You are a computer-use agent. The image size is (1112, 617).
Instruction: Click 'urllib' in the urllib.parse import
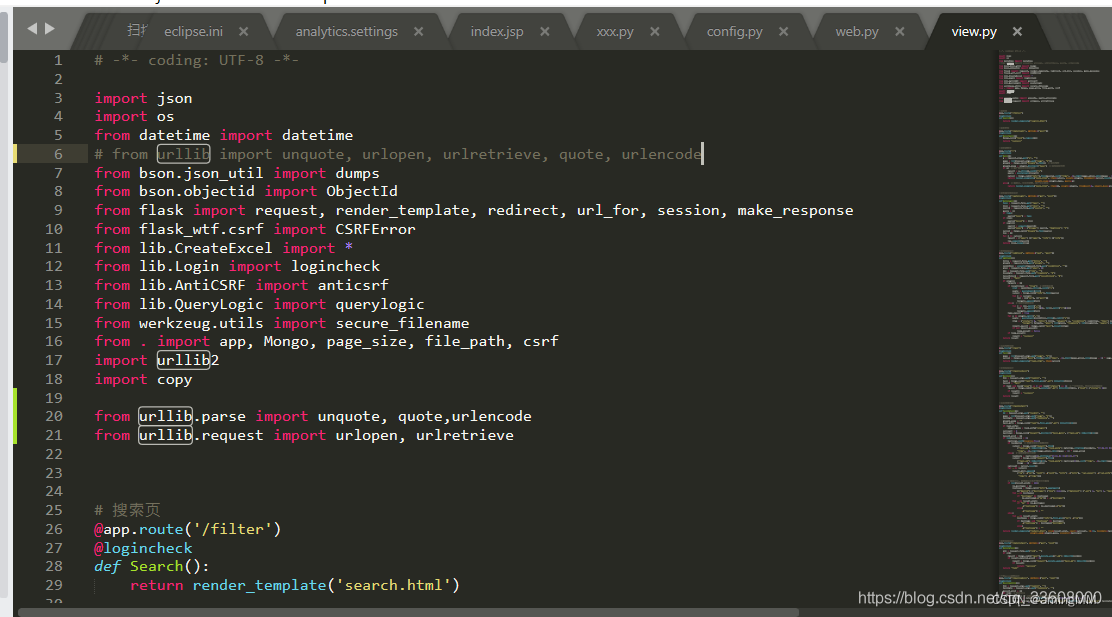pyautogui.click(x=165, y=416)
